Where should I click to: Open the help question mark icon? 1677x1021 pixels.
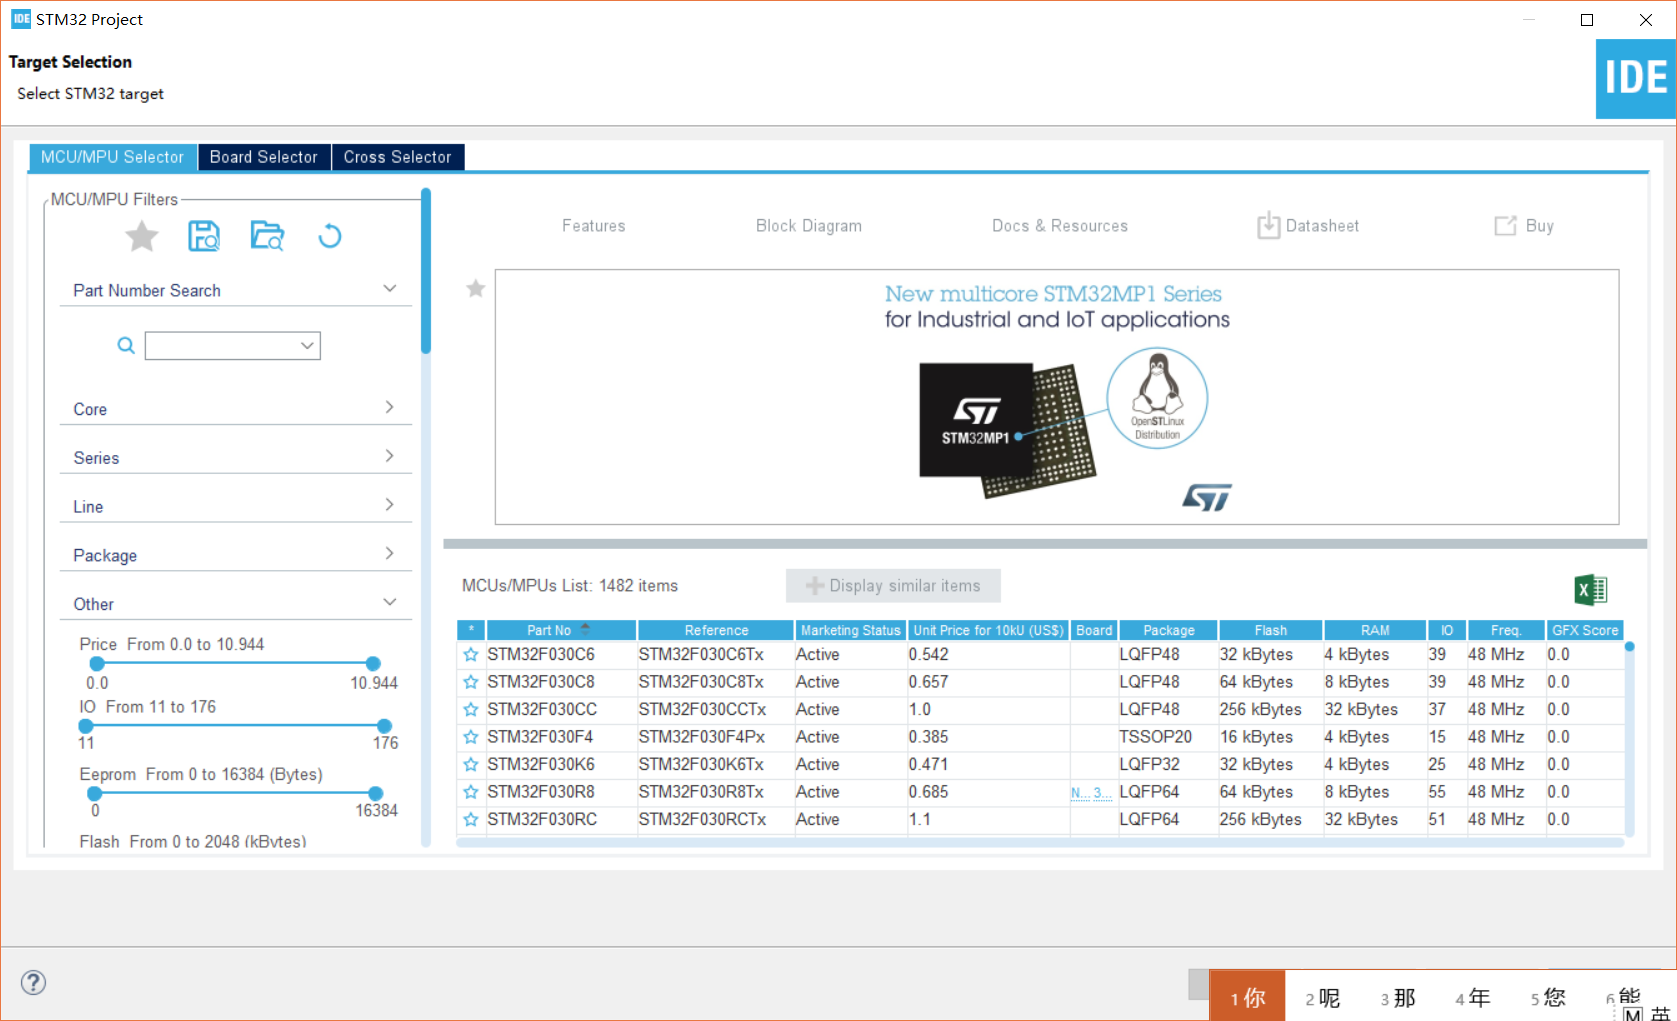pyautogui.click(x=33, y=982)
